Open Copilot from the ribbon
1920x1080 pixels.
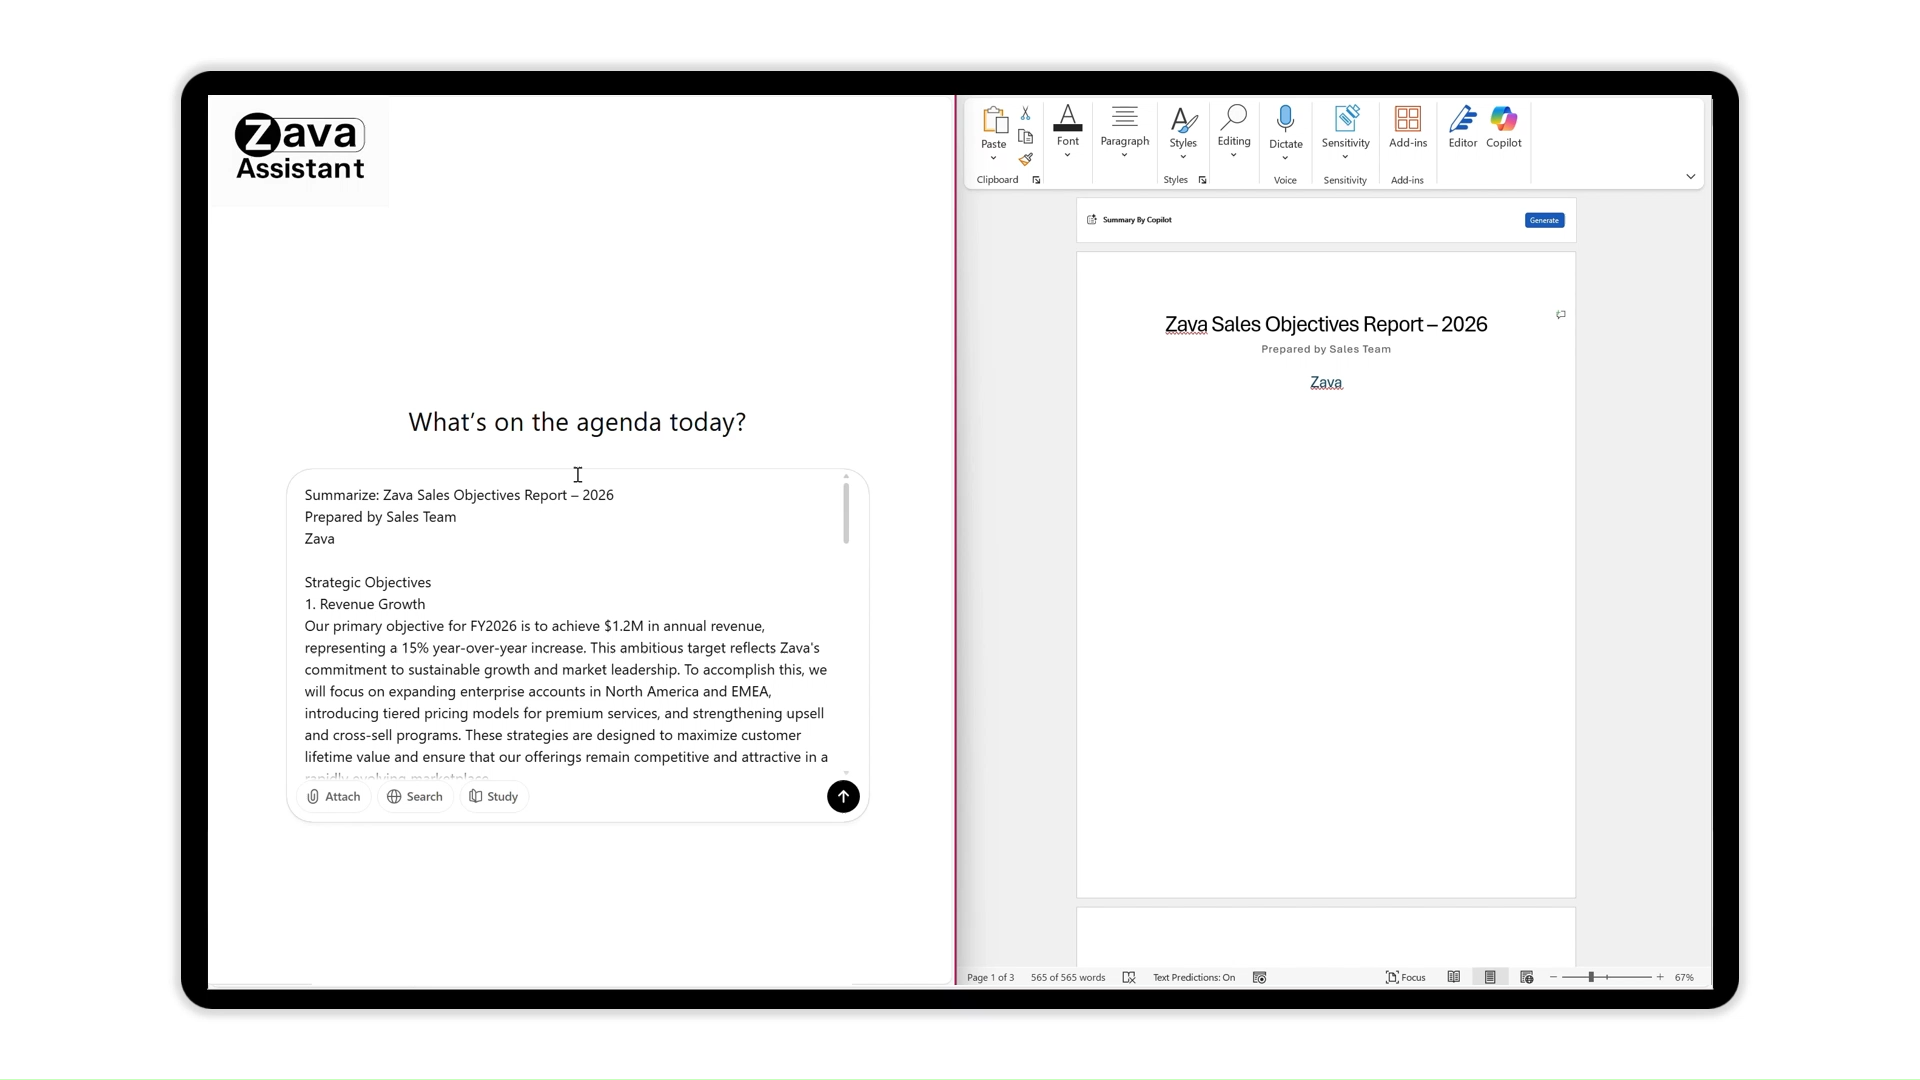pos(1504,119)
